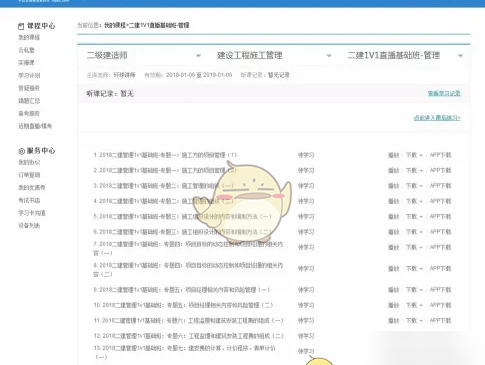
Task: Click APP下载 for lesson 11
Action: click(x=440, y=321)
